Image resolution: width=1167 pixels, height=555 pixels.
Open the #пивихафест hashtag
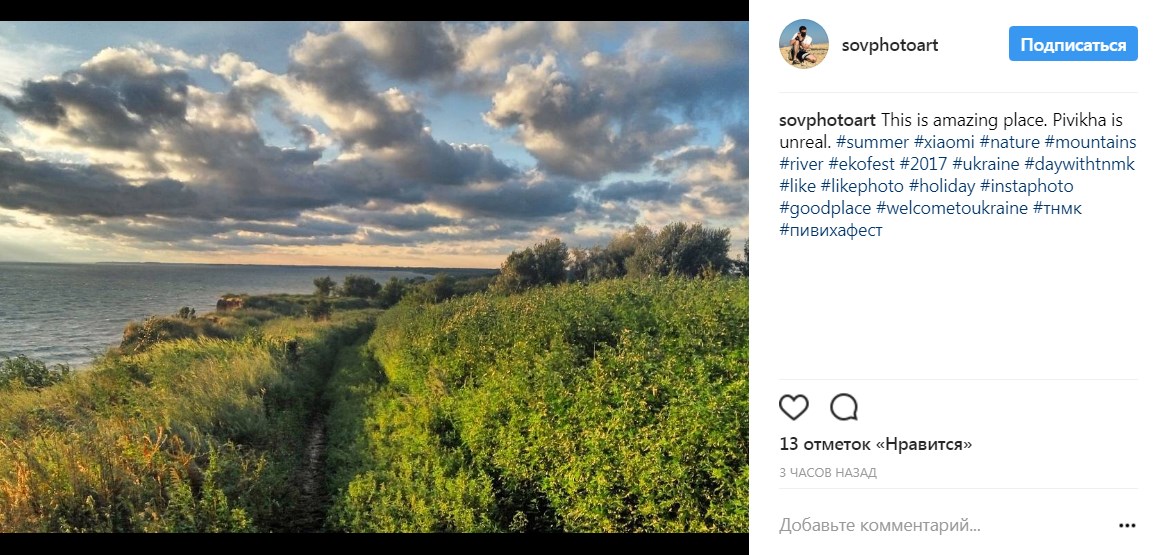coord(831,230)
